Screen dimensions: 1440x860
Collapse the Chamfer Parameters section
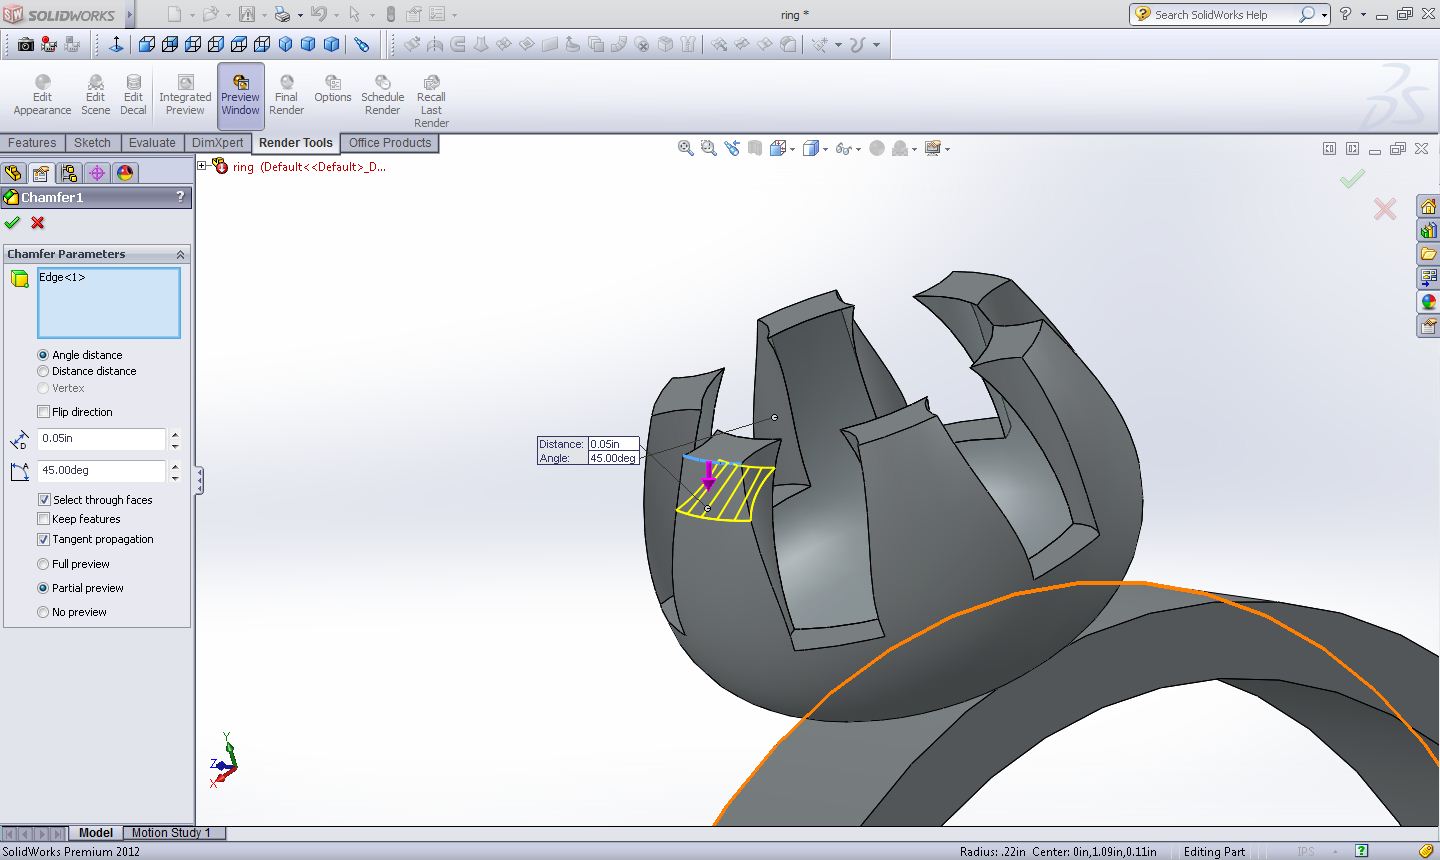pos(180,254)
